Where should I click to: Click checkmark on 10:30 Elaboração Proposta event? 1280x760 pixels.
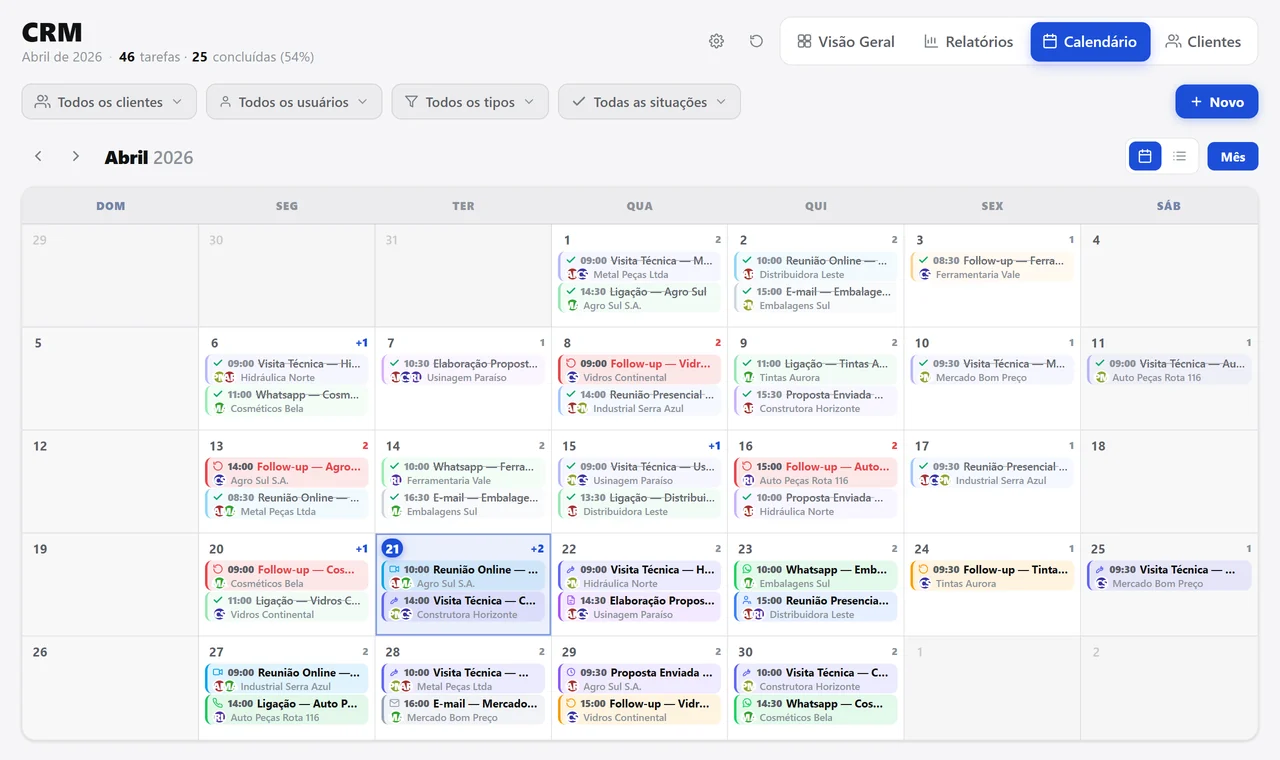[395, 364]
